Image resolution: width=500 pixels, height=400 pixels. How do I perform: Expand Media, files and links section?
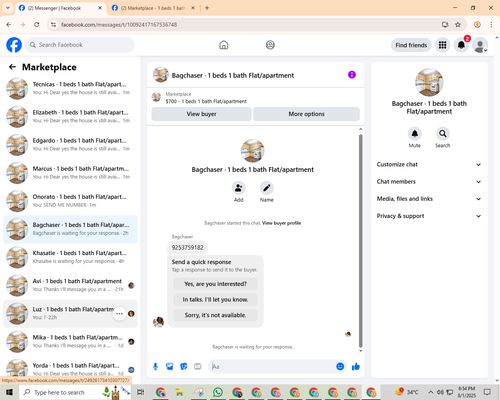pyautogui.click(x=429, y=199)
